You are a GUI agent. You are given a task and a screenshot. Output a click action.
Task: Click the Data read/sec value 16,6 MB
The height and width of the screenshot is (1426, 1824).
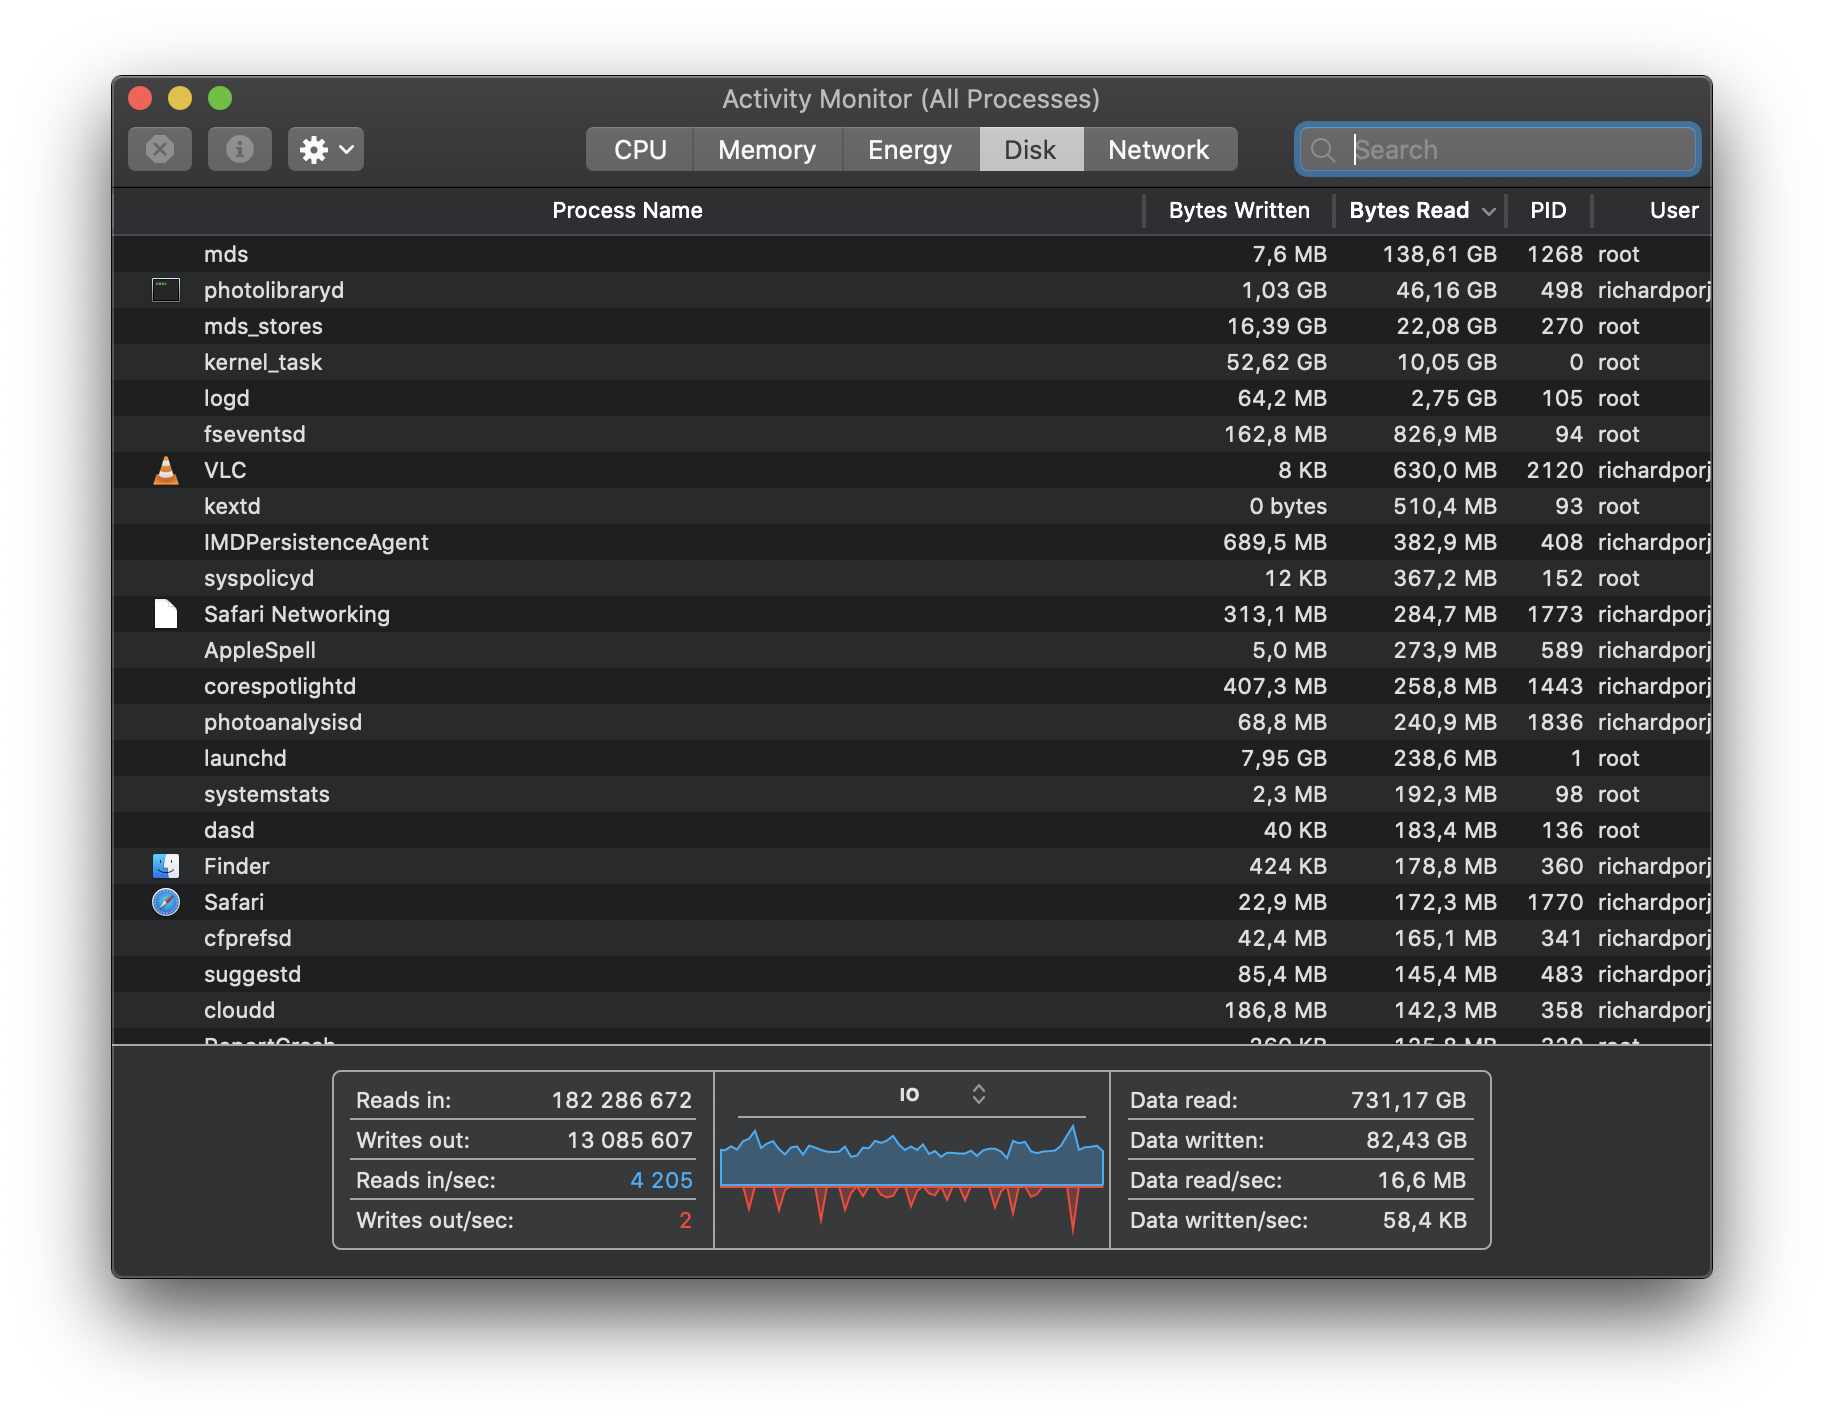click(x=1422, y=1180)
